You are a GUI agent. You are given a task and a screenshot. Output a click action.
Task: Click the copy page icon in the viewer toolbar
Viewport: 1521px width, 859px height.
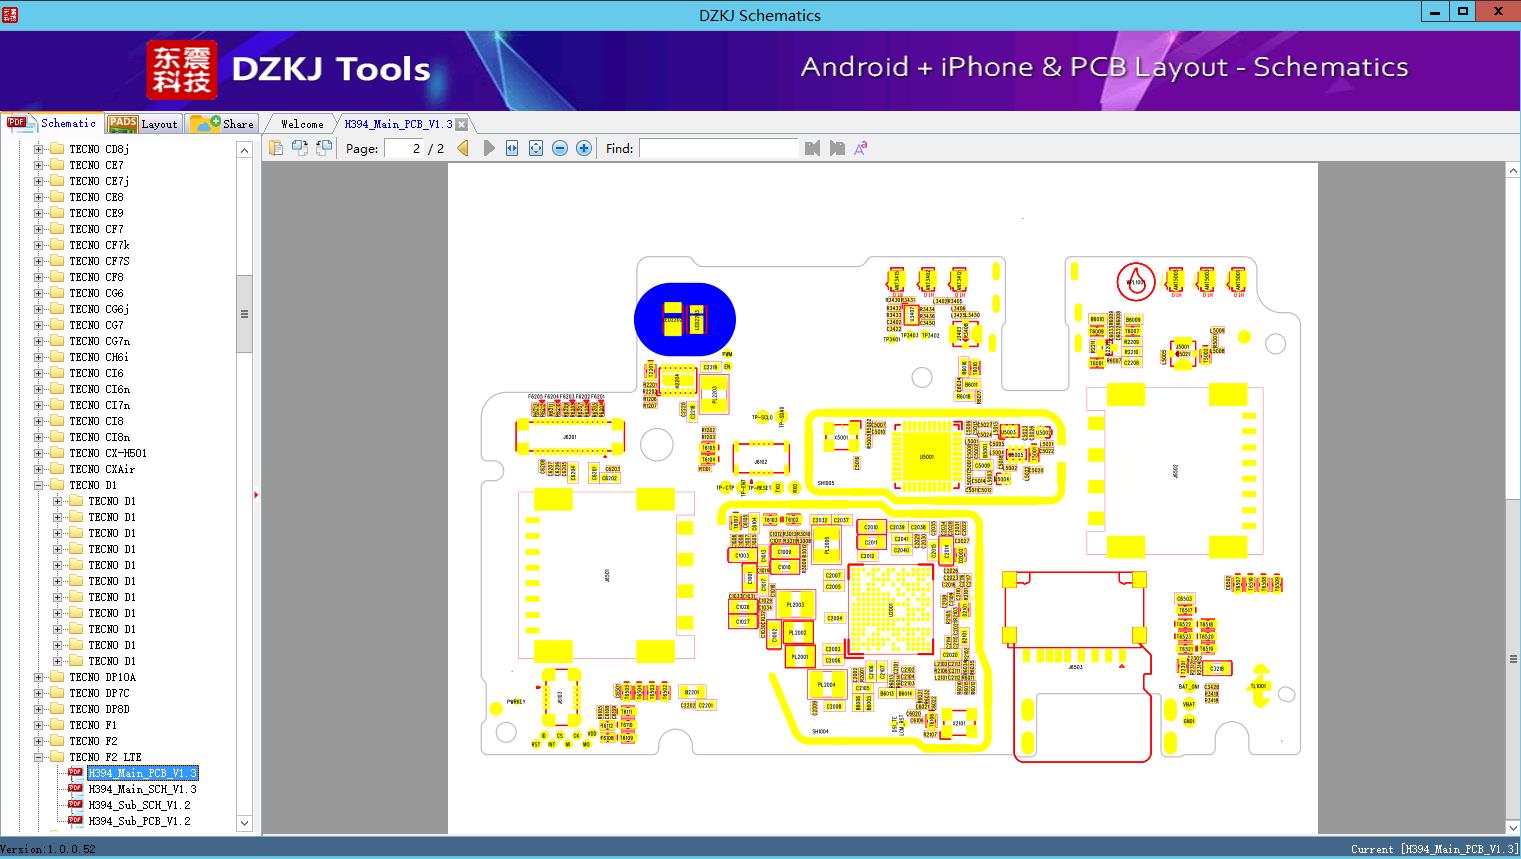pos(275,148)
